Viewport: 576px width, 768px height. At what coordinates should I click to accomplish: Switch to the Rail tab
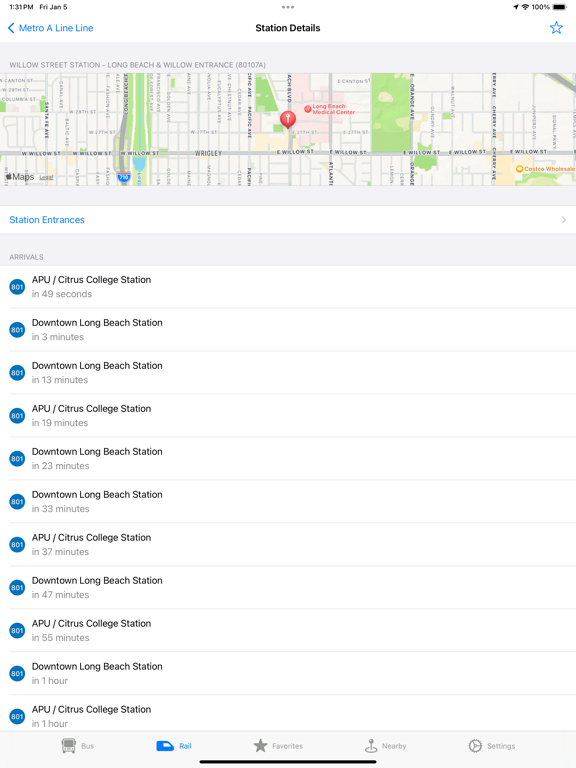tap(174, 746)
